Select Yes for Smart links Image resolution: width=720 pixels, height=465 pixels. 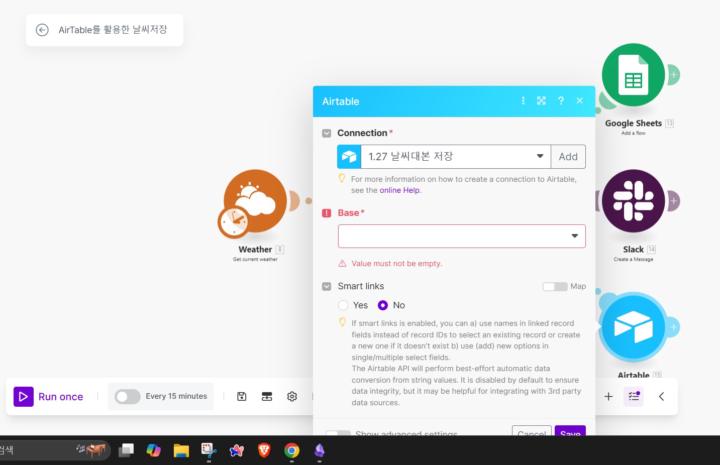coord(343,305)
